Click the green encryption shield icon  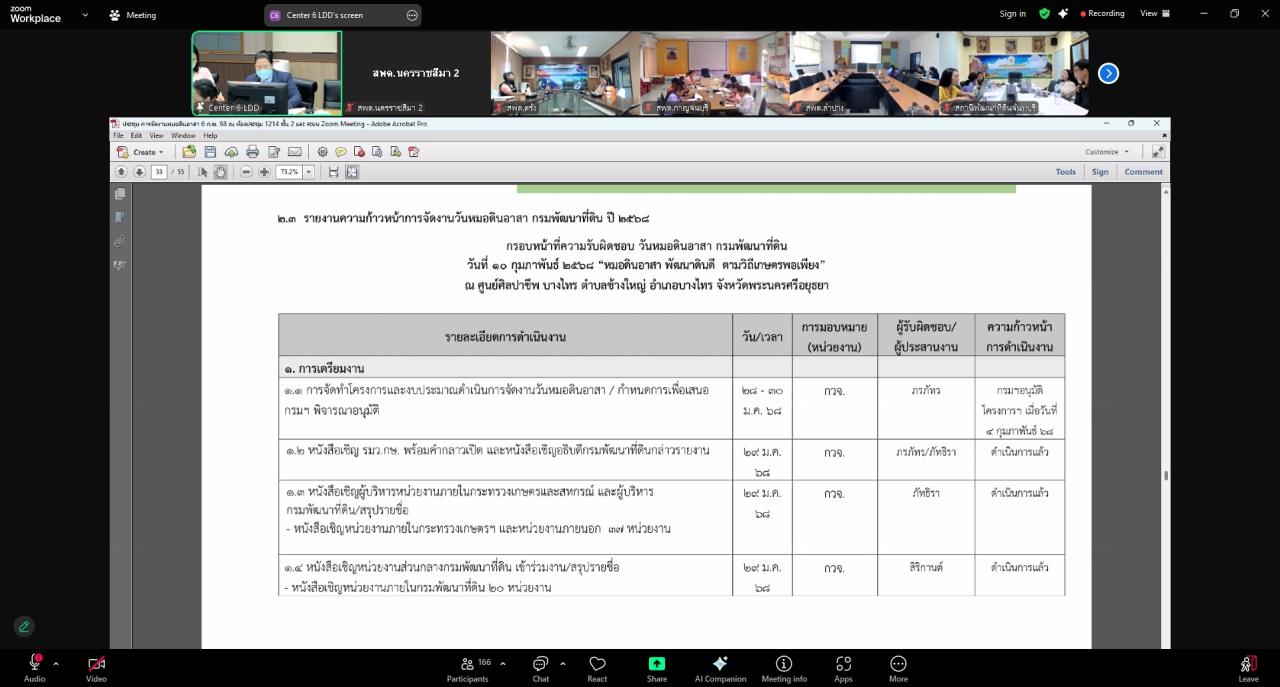pos(1044,14)
